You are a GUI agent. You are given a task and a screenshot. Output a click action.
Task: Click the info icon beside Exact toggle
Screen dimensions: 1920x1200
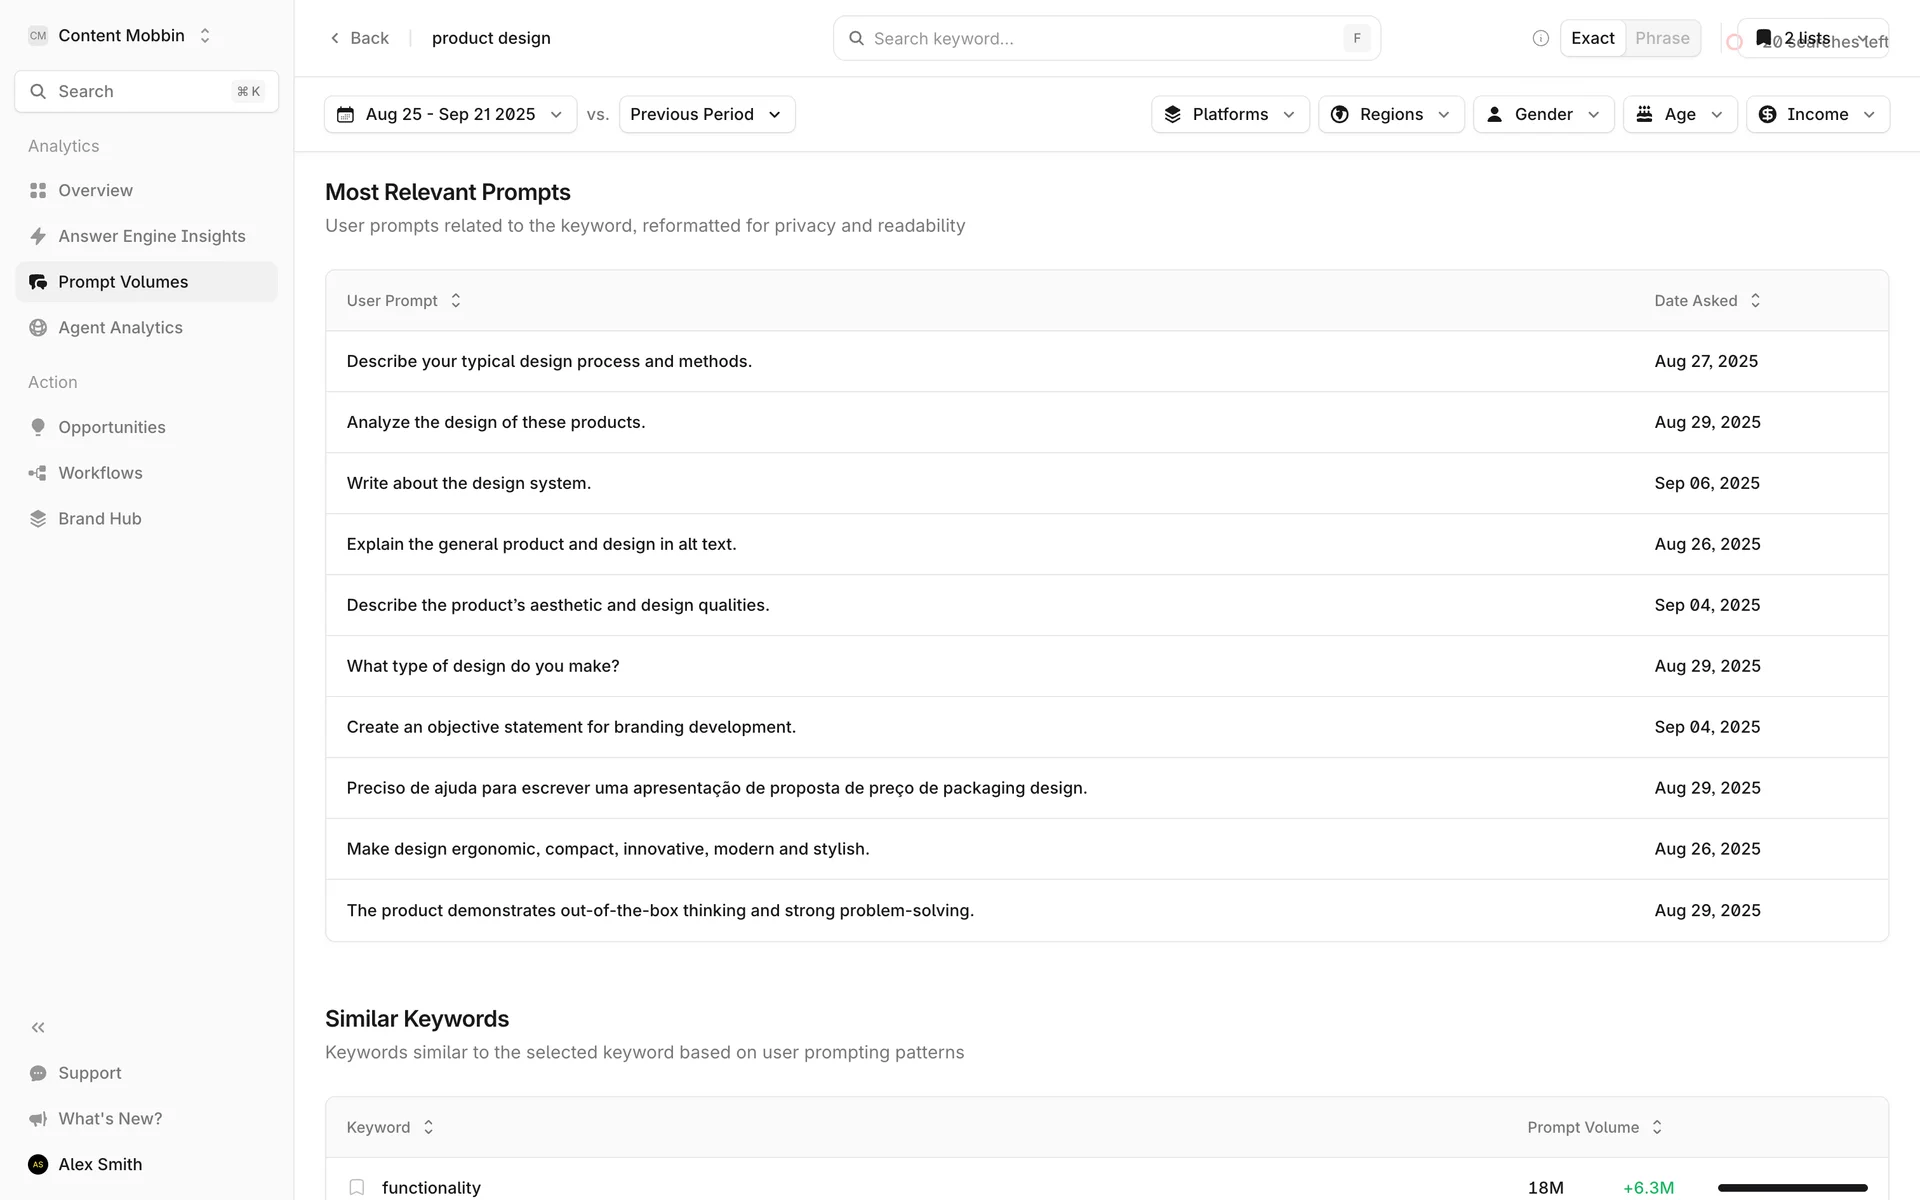click(1540, 38)
